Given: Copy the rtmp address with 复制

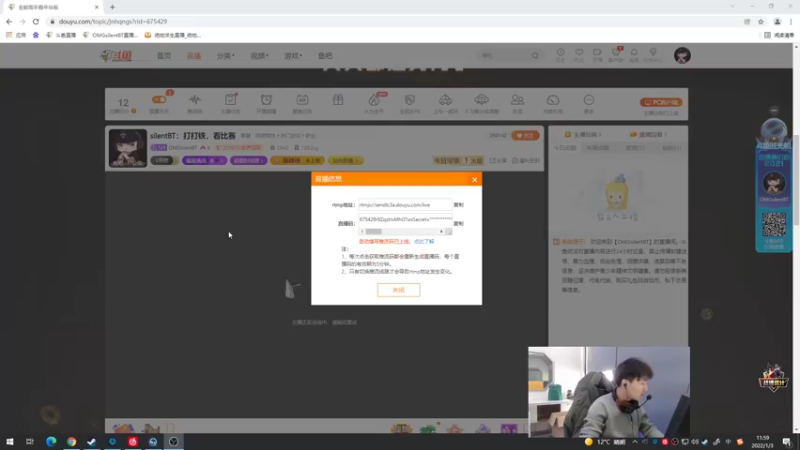Looking at the screenshot, I should [x=459, y=205].
